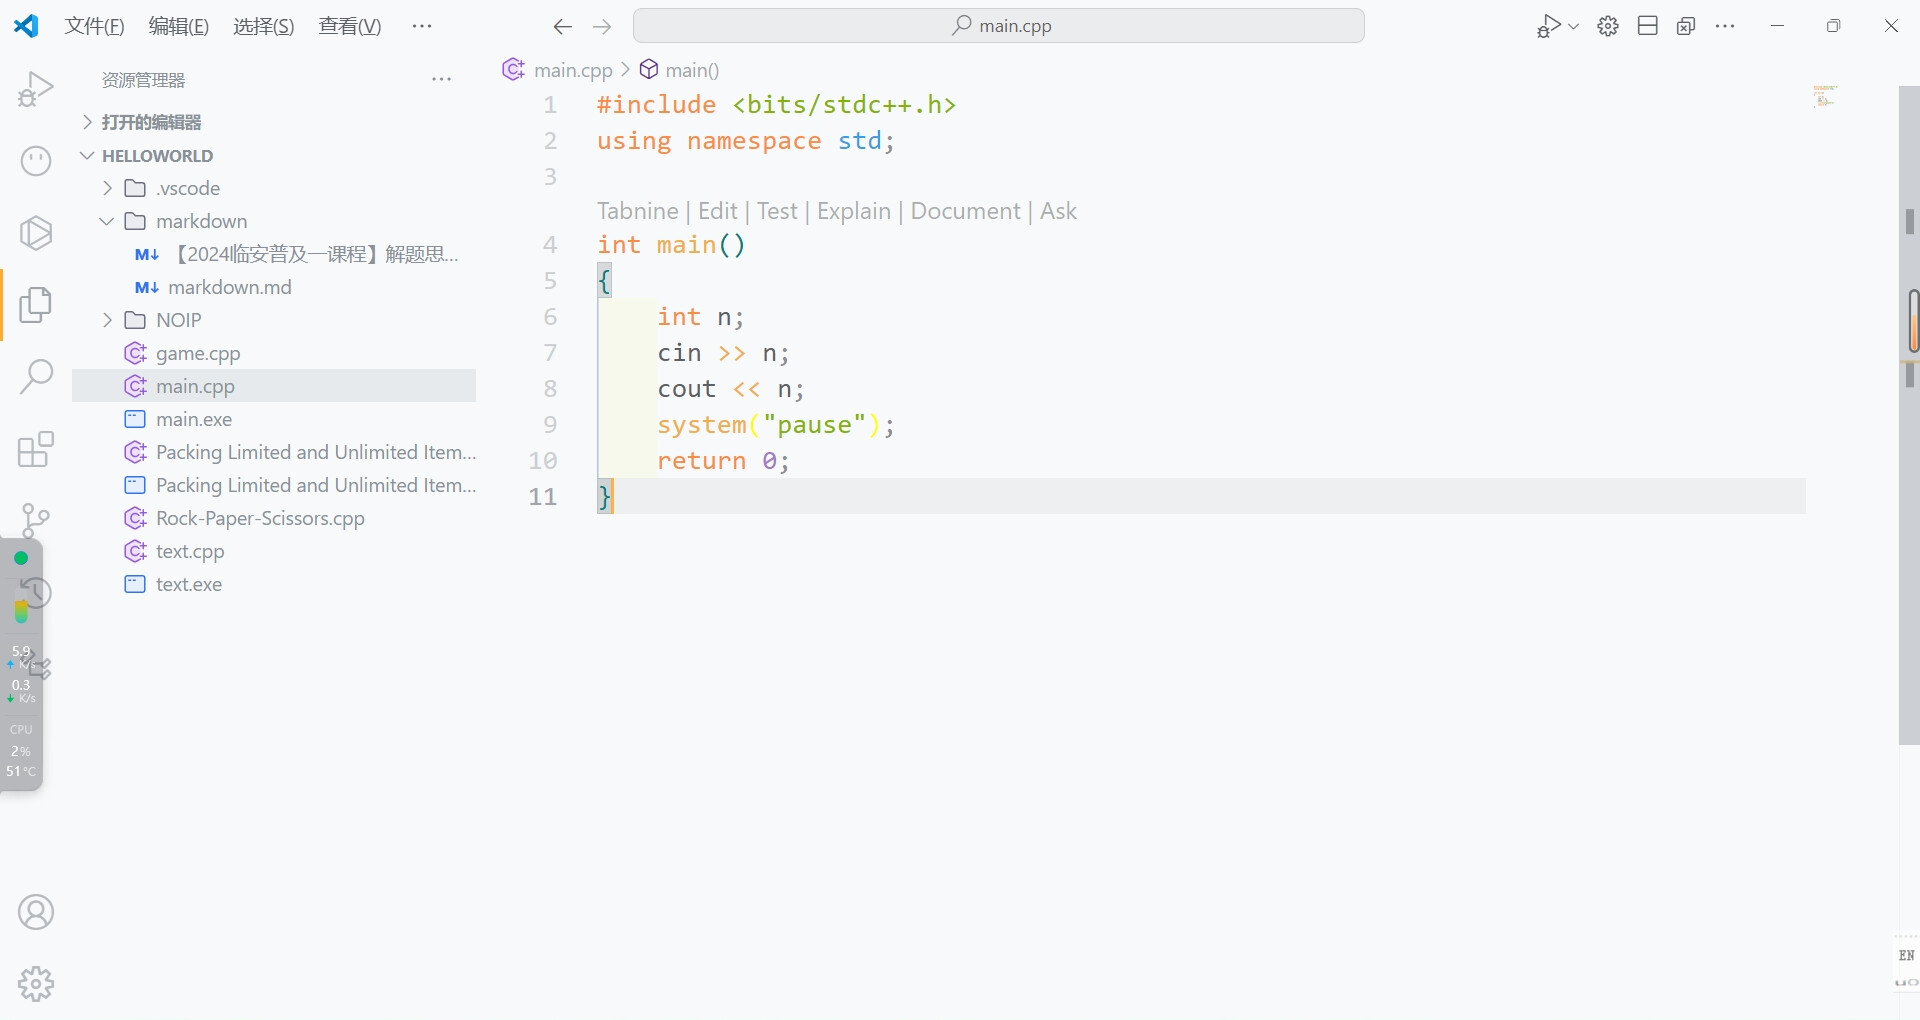Open the run button dropdown arrow
The image size is (1920, 1020).
click(1574, 27)
